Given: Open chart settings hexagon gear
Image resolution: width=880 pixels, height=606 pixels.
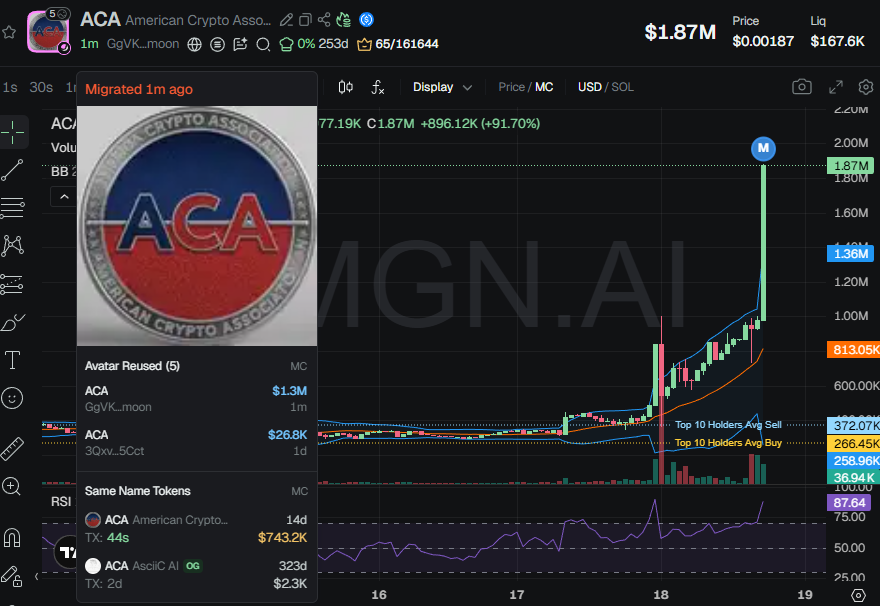Looking at the screenshot, I should click(866, 87).
